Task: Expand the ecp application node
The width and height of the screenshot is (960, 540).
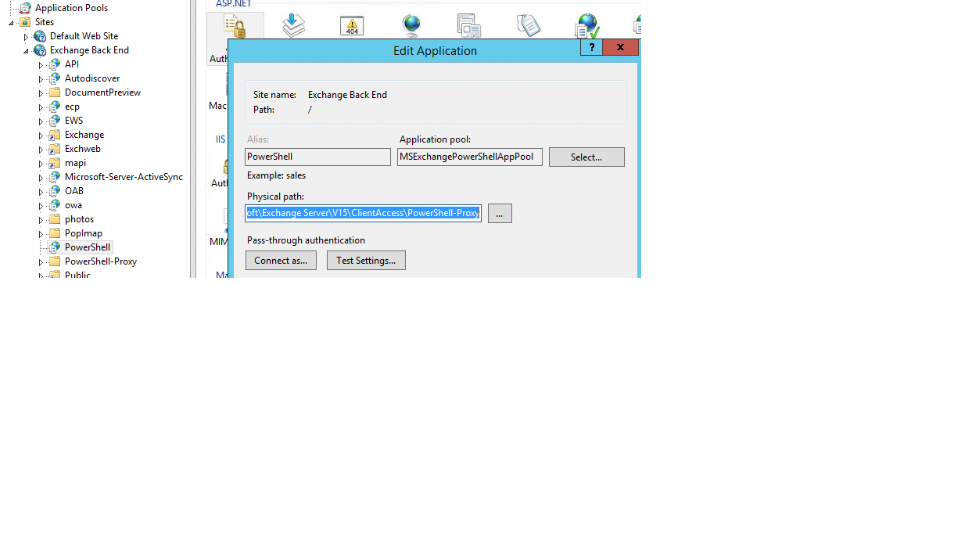Action: pyautogui.click(x=42, y=106)
